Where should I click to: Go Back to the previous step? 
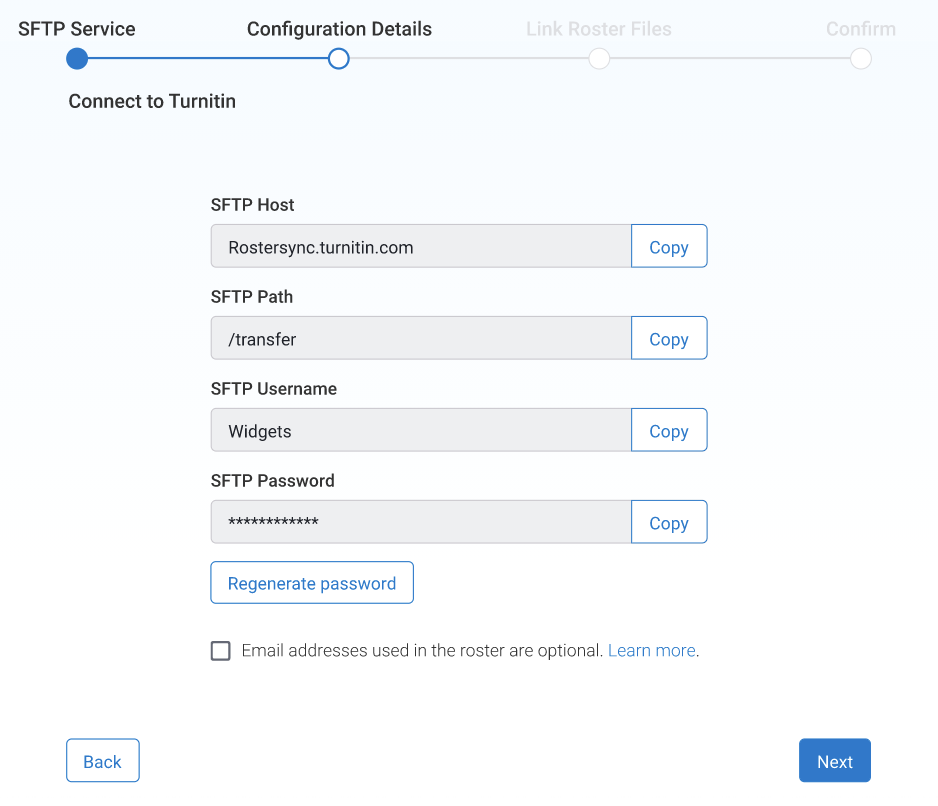(102, 761)
